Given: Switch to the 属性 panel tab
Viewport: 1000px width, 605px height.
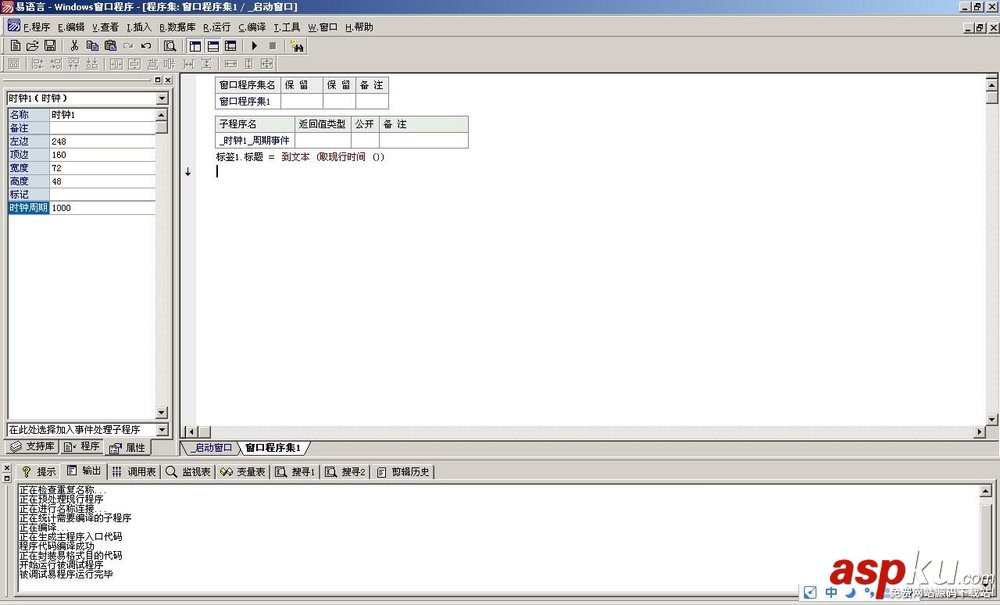Looking at the screenshot, I should [x=128, y=448].
